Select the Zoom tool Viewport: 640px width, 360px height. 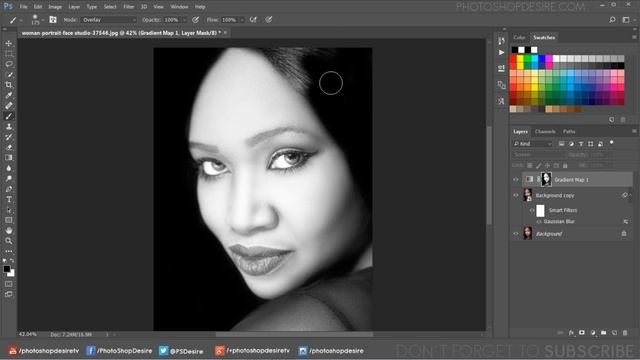coord(9,241)
